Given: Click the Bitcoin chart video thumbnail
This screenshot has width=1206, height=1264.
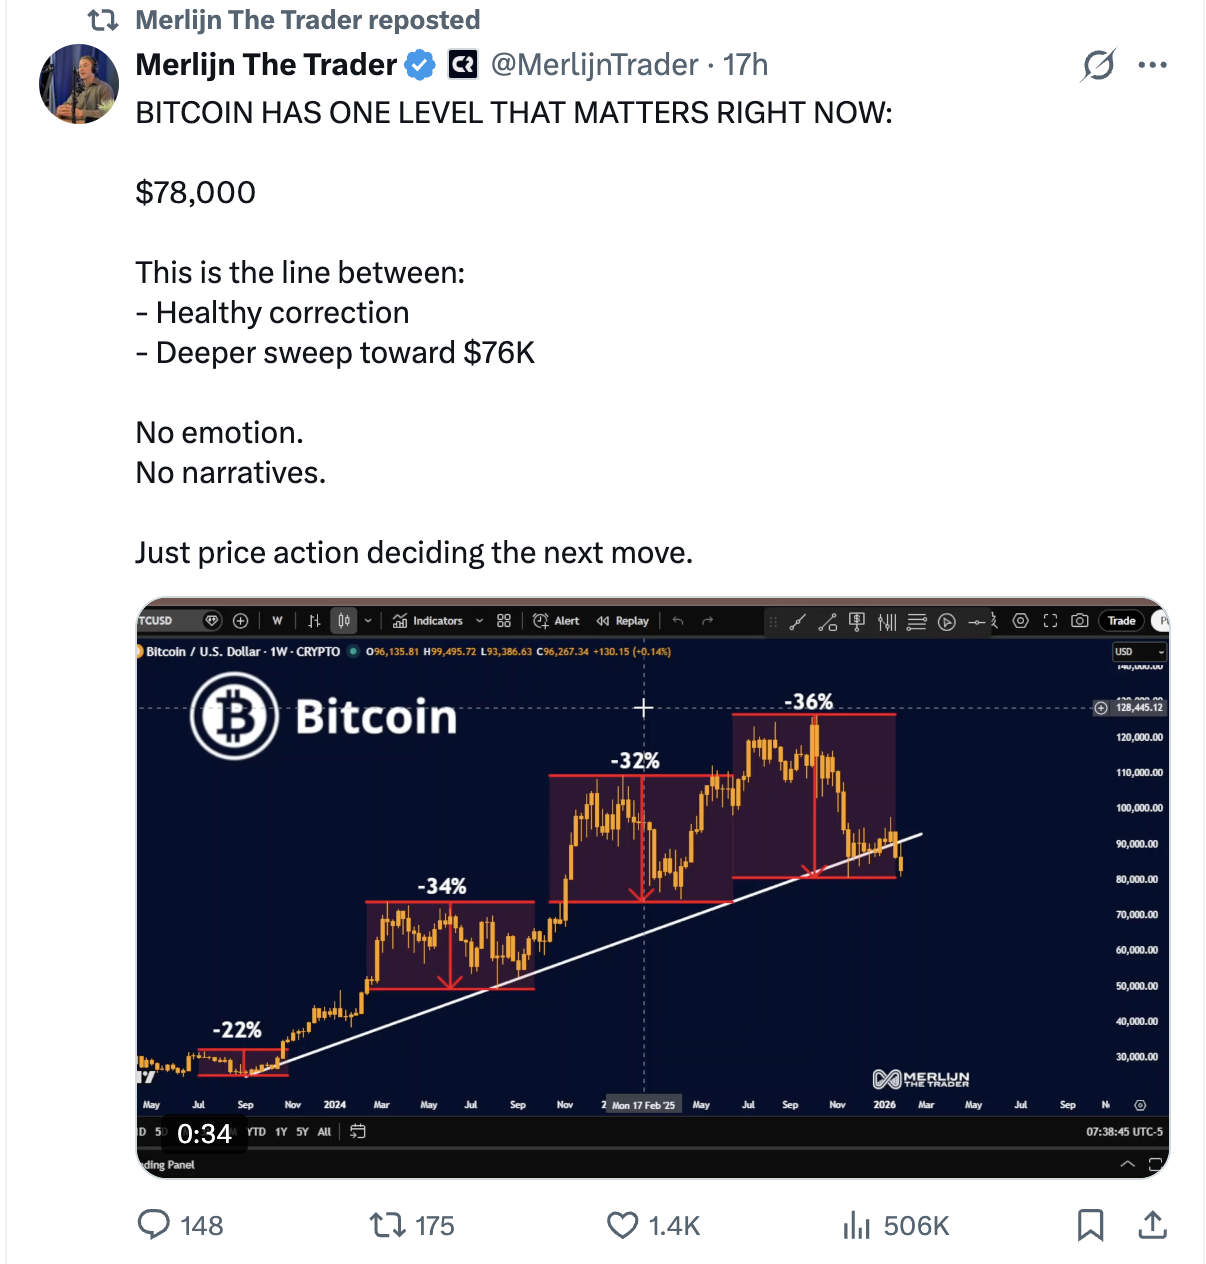Looking at the screenshot, I should pyautogui.click(x=652, y=888).
